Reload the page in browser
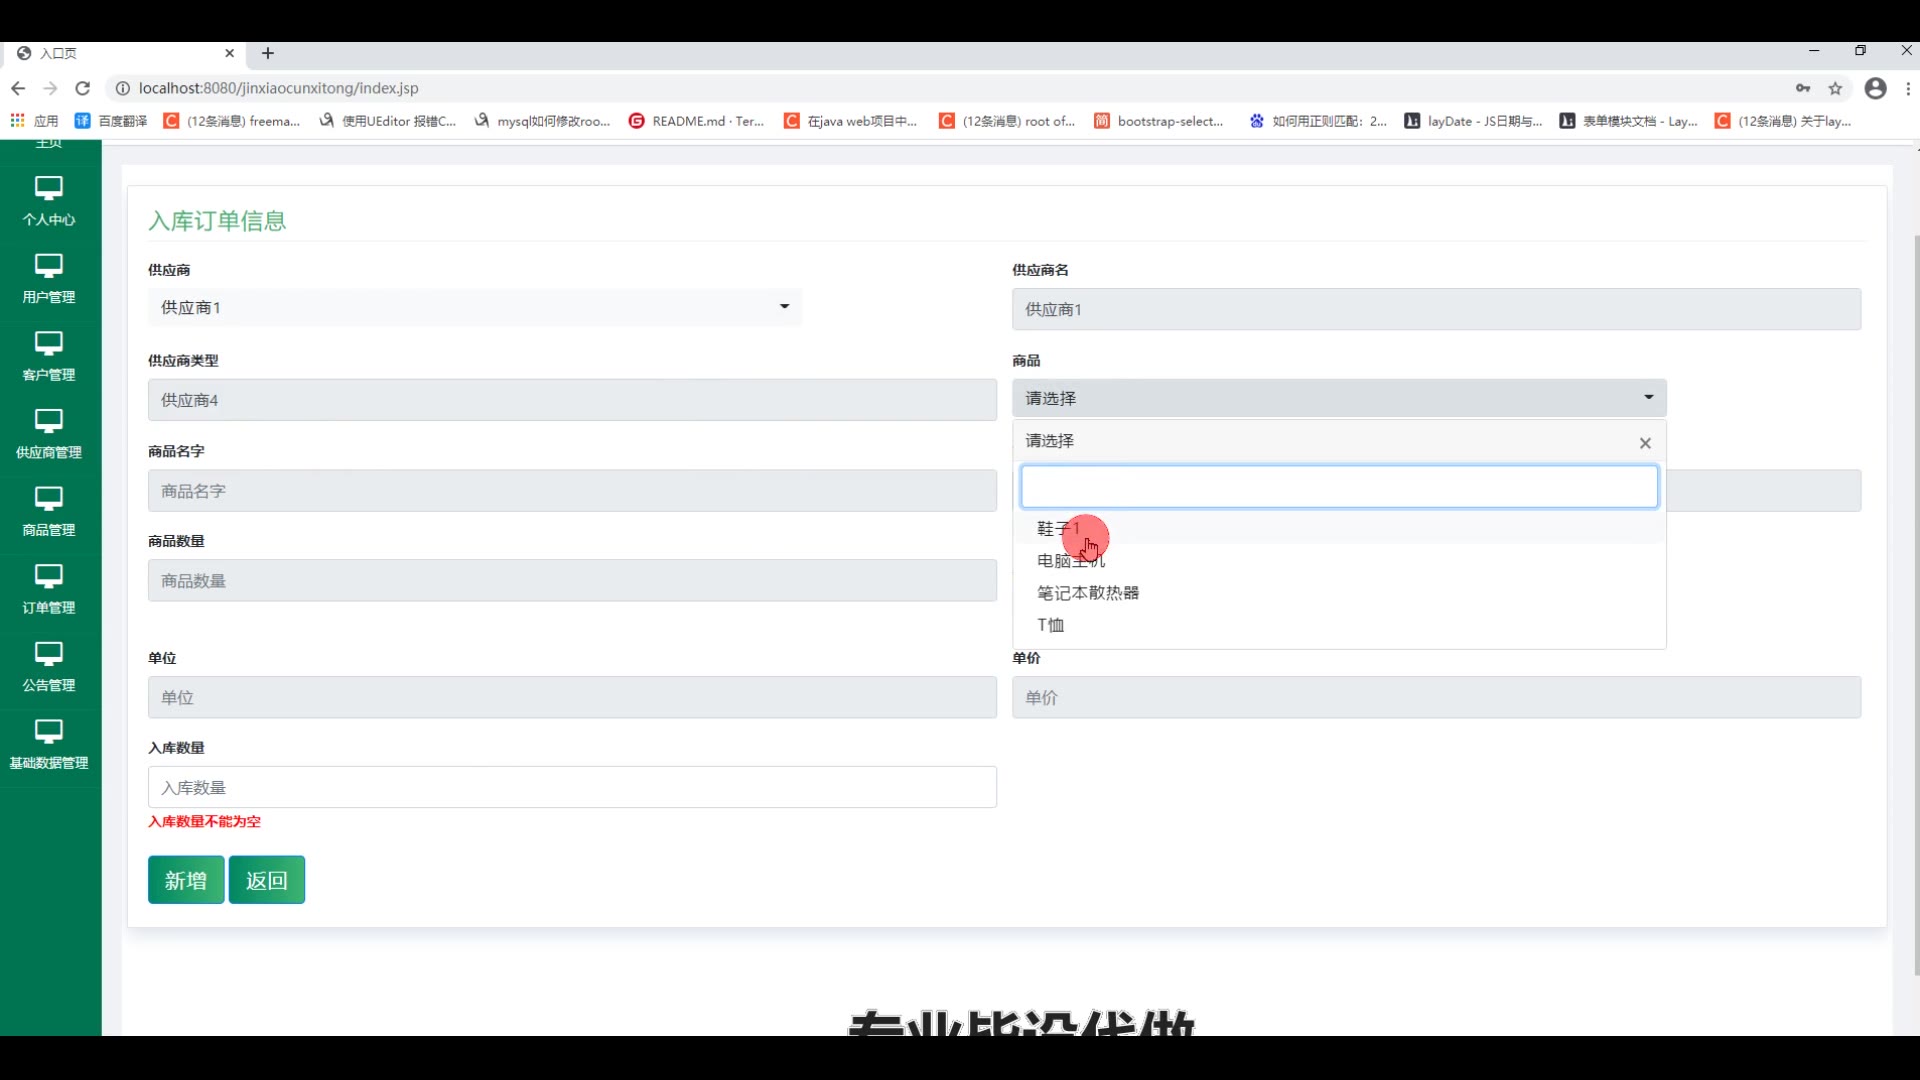Viewport: 1920px width, 1080px height. pos(83,88)
